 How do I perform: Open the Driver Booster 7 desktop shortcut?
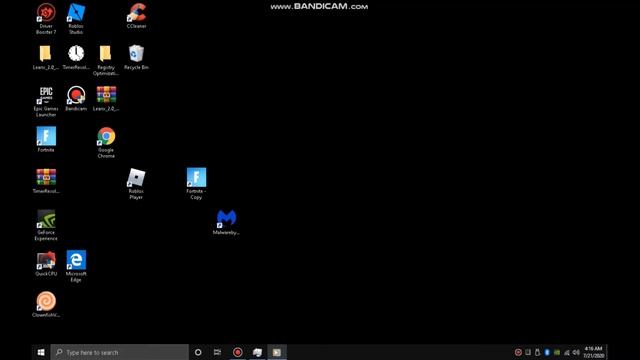tap(46, 18)
